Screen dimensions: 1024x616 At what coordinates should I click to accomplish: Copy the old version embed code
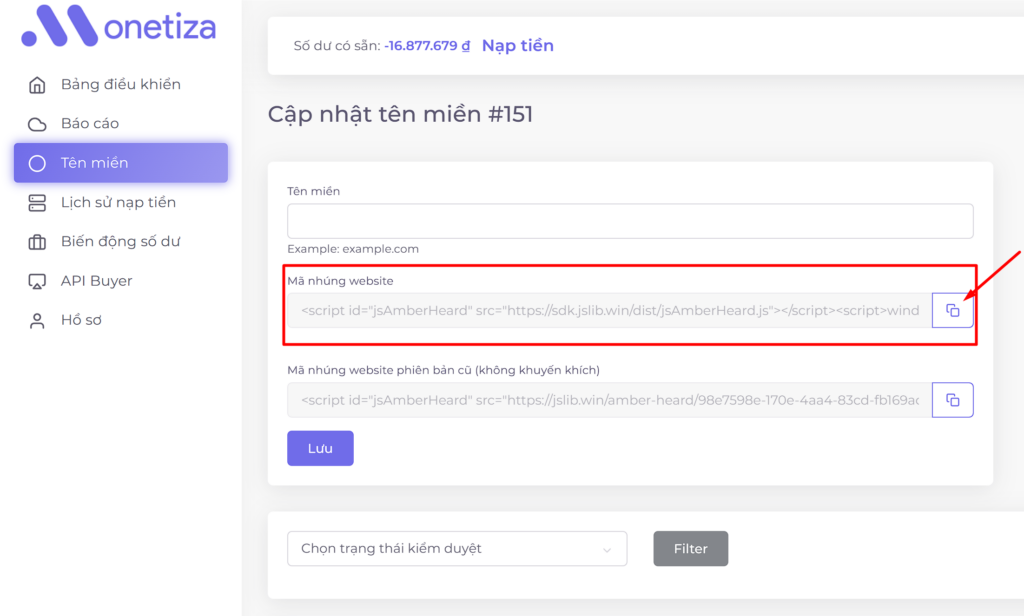click(x=952, y=400)
